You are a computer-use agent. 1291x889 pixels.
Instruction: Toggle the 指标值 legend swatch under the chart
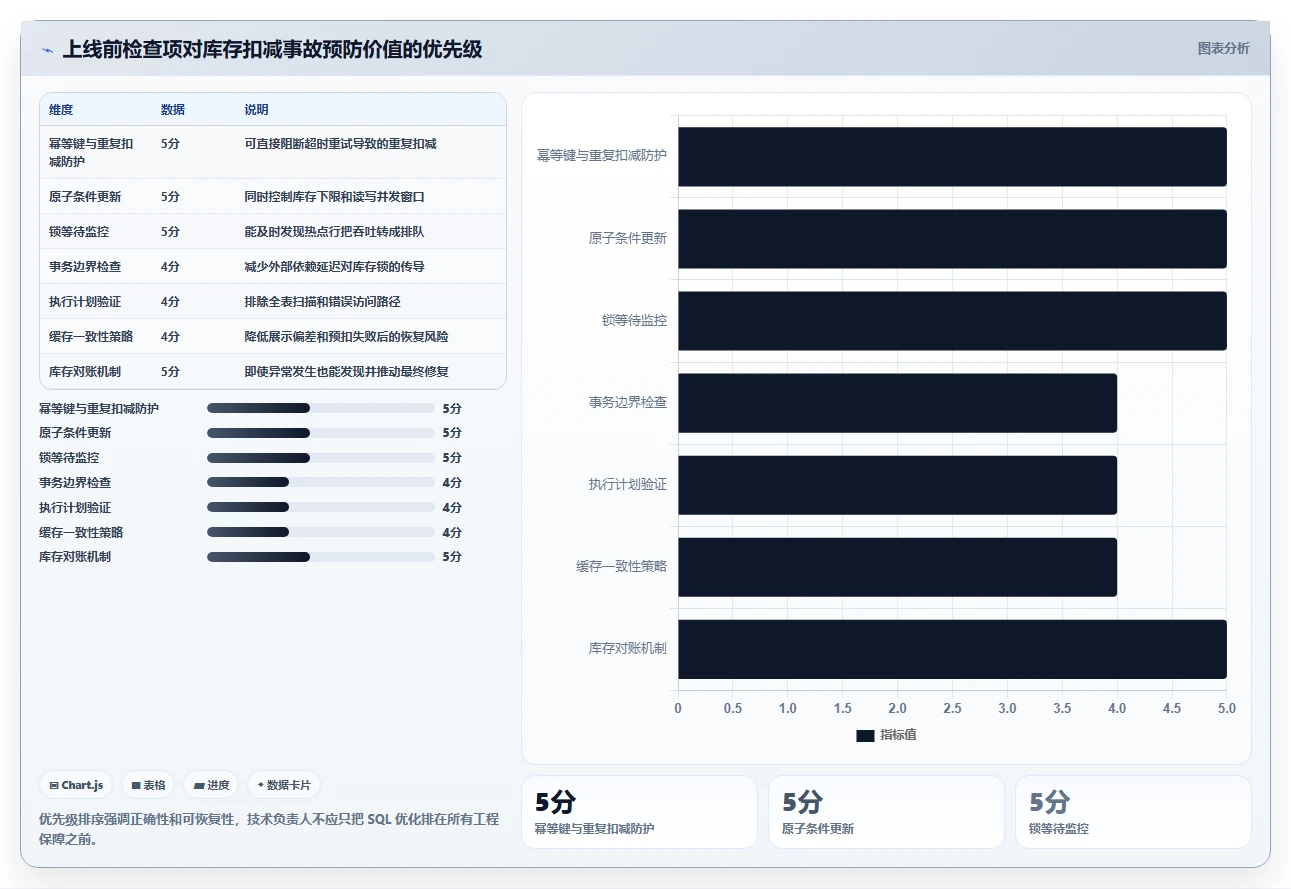tap(865, 735)
